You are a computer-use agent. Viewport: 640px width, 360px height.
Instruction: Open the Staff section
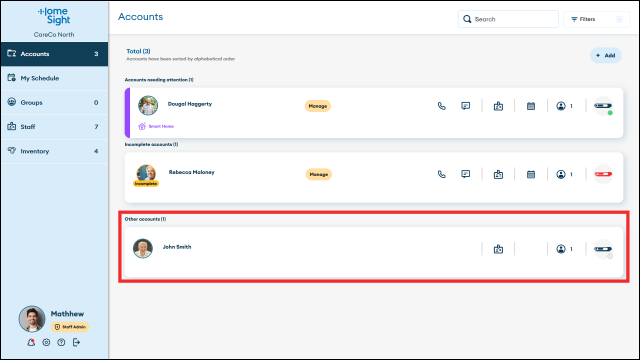click(x=54, y=127)
